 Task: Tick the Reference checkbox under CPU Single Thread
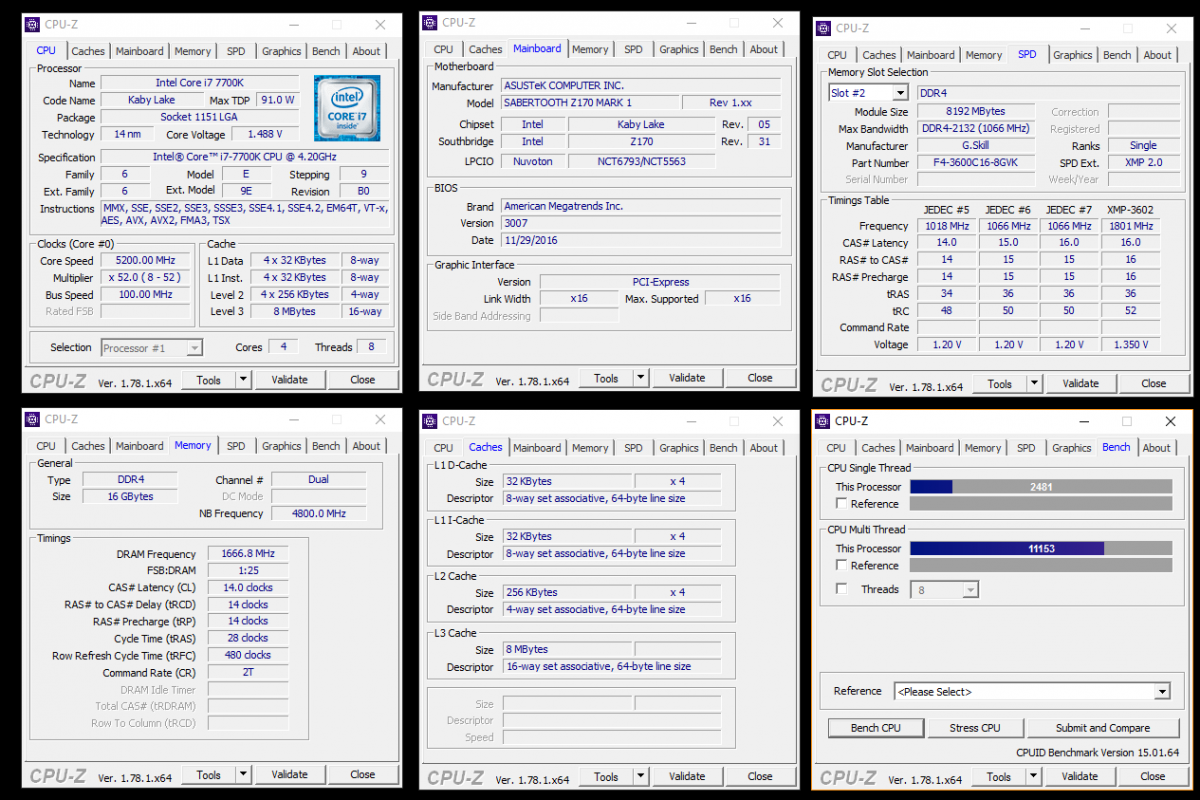[842, 504]
